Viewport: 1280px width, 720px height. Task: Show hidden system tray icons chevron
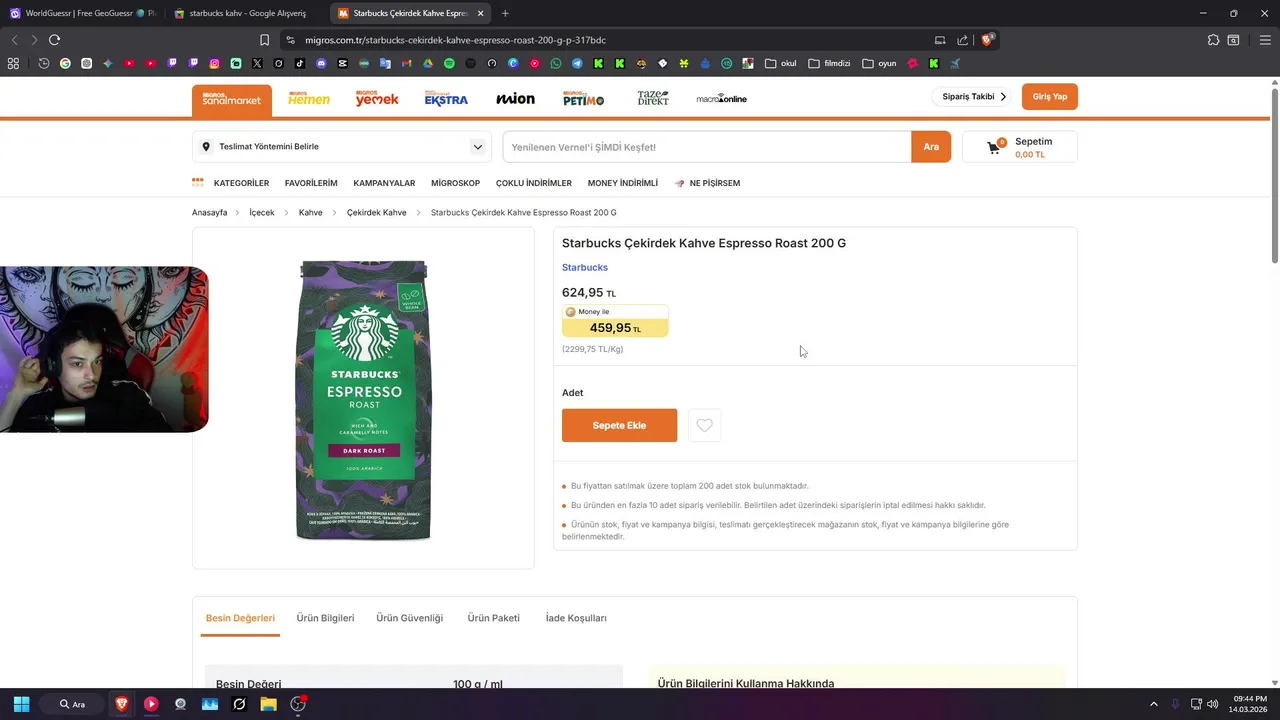(x=1153, y=704)
